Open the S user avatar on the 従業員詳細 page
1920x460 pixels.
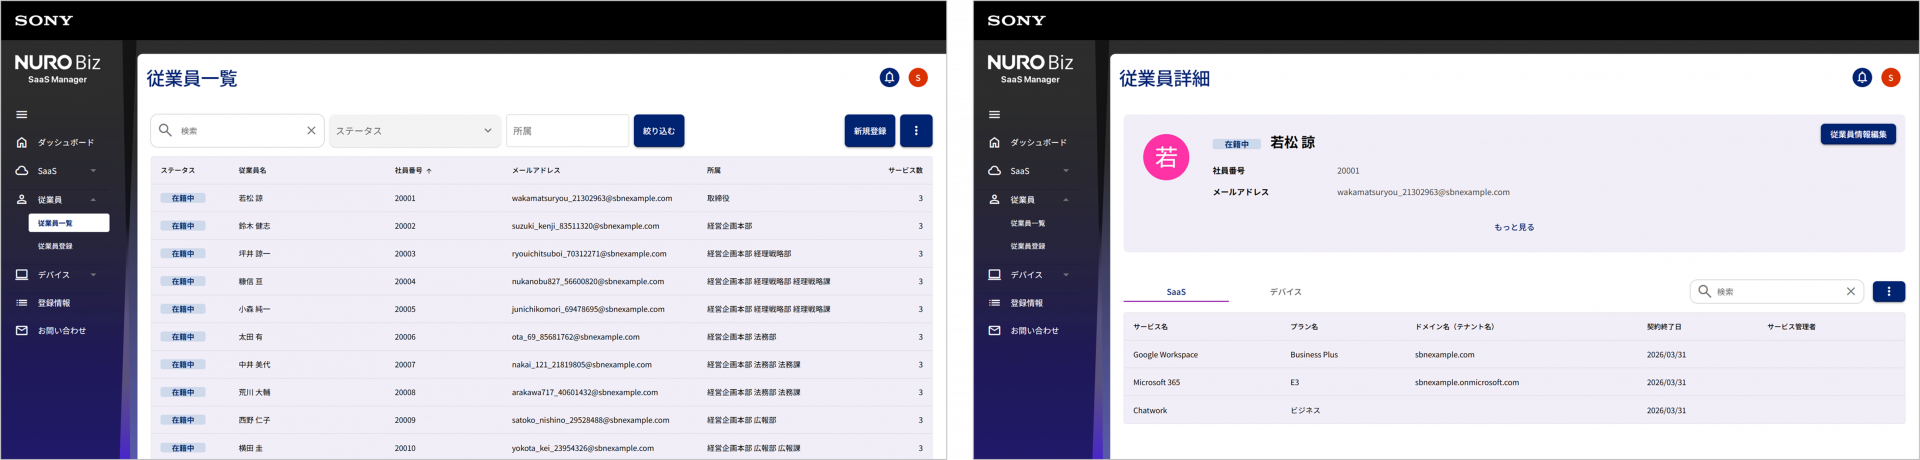[1890, 78]
